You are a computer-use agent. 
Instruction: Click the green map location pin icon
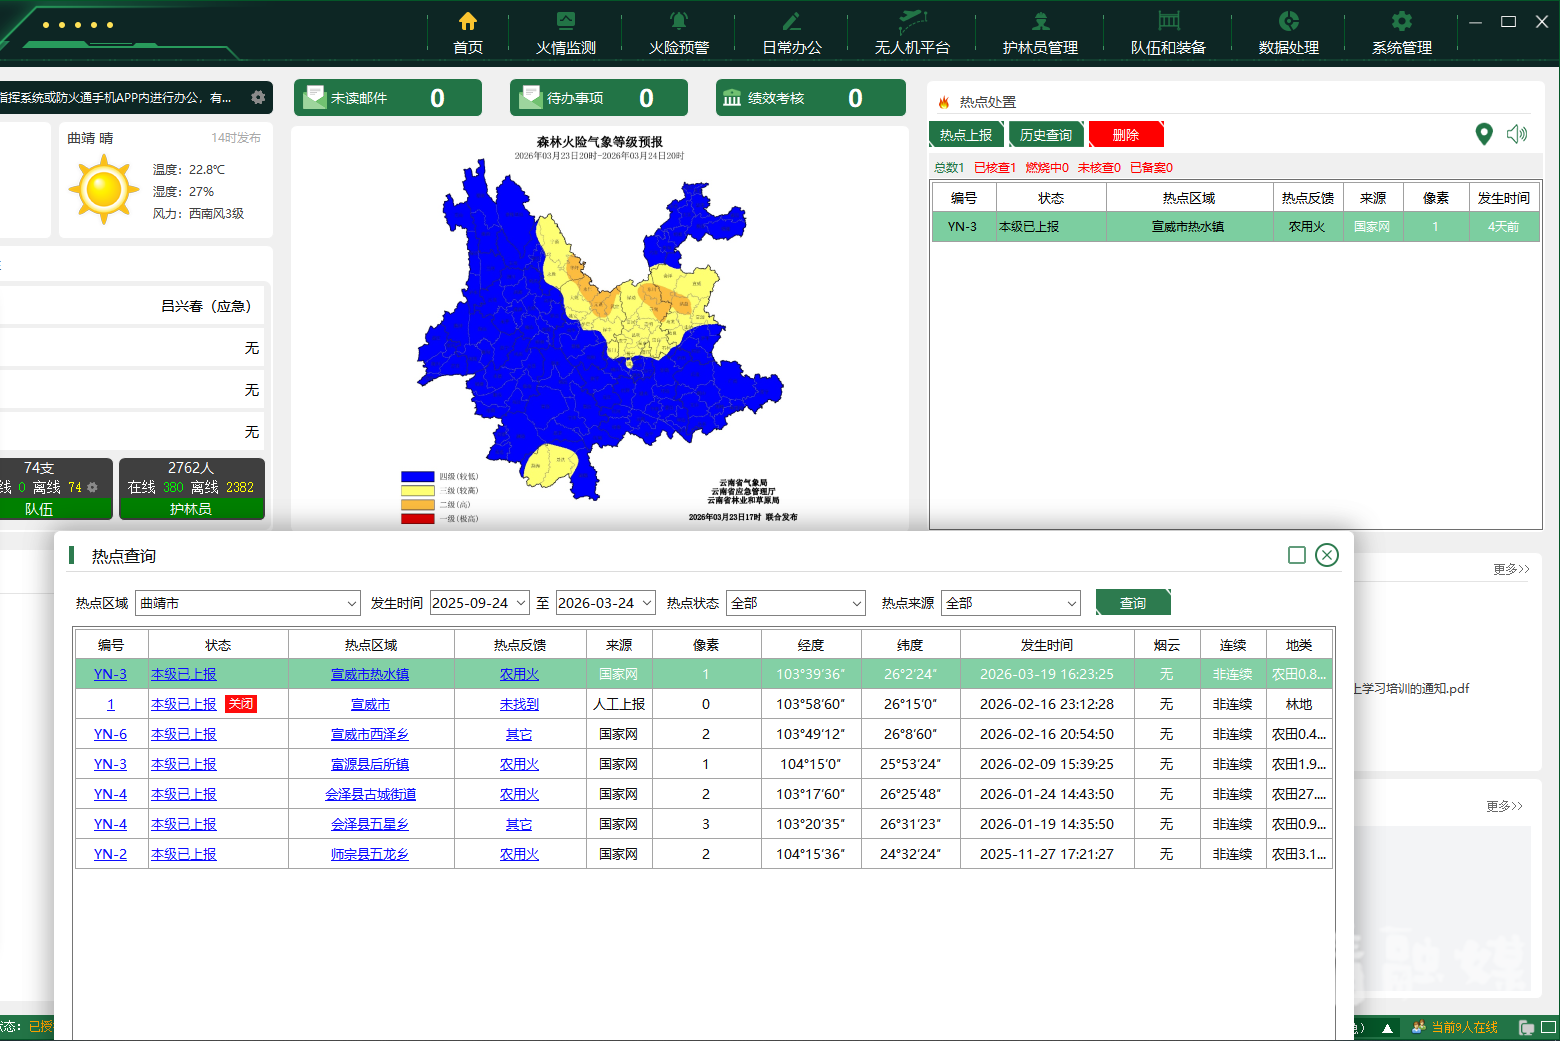point(1484,134)
